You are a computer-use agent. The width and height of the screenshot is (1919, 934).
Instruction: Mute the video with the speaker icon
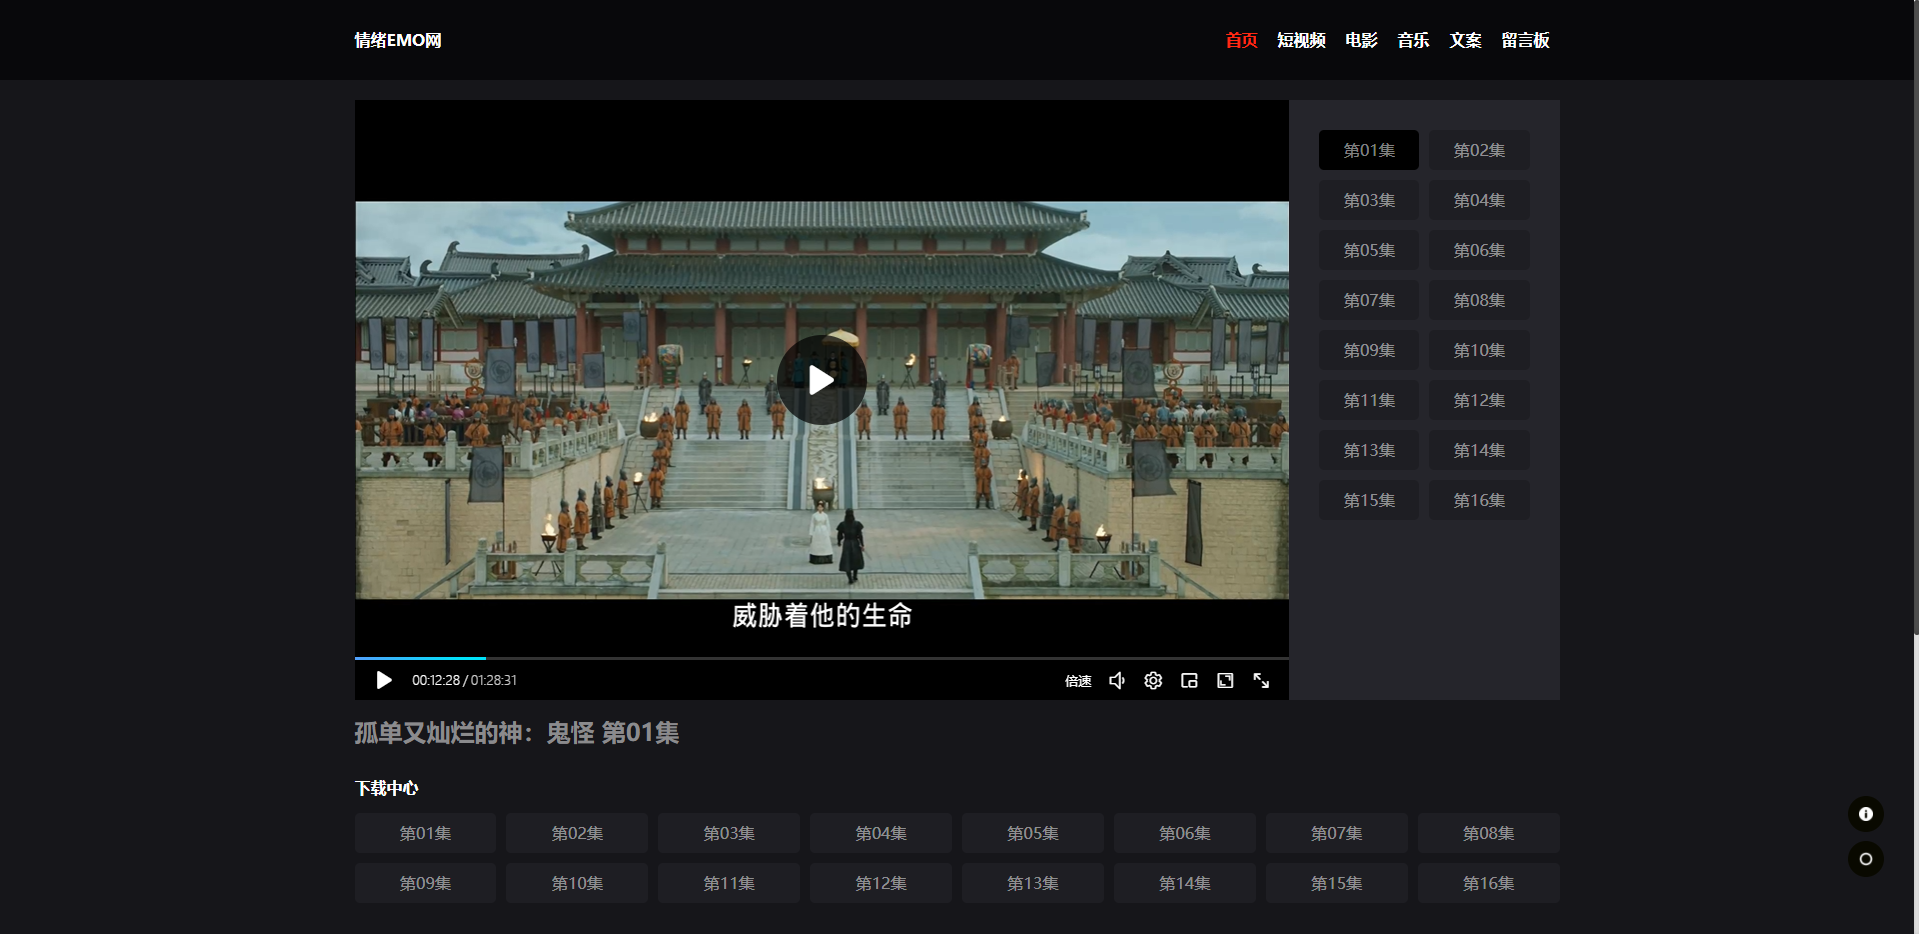pyautogui.click(x=1117, y=680)
